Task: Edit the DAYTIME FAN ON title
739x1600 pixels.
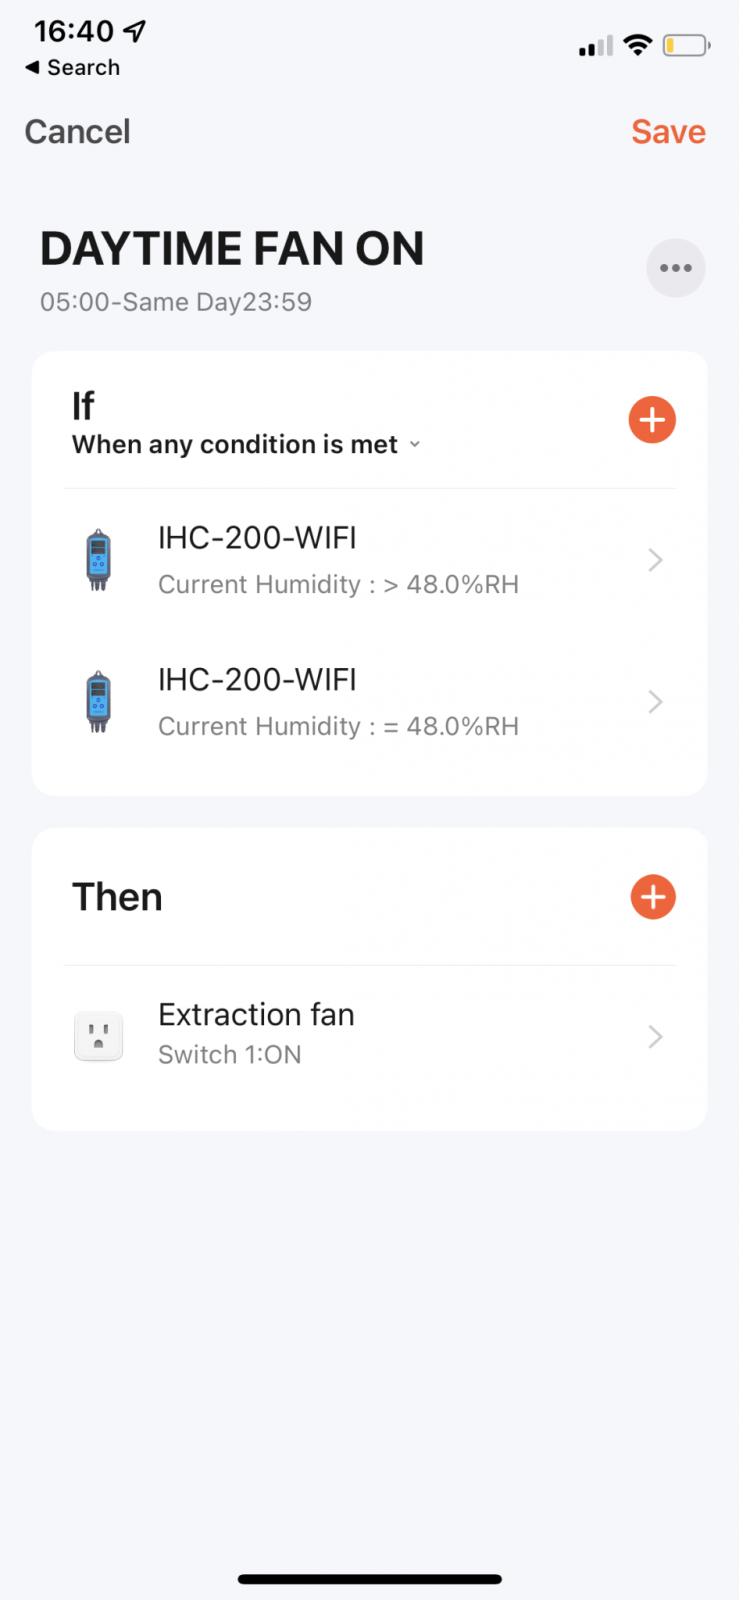Action: click(x=232, y=249)
